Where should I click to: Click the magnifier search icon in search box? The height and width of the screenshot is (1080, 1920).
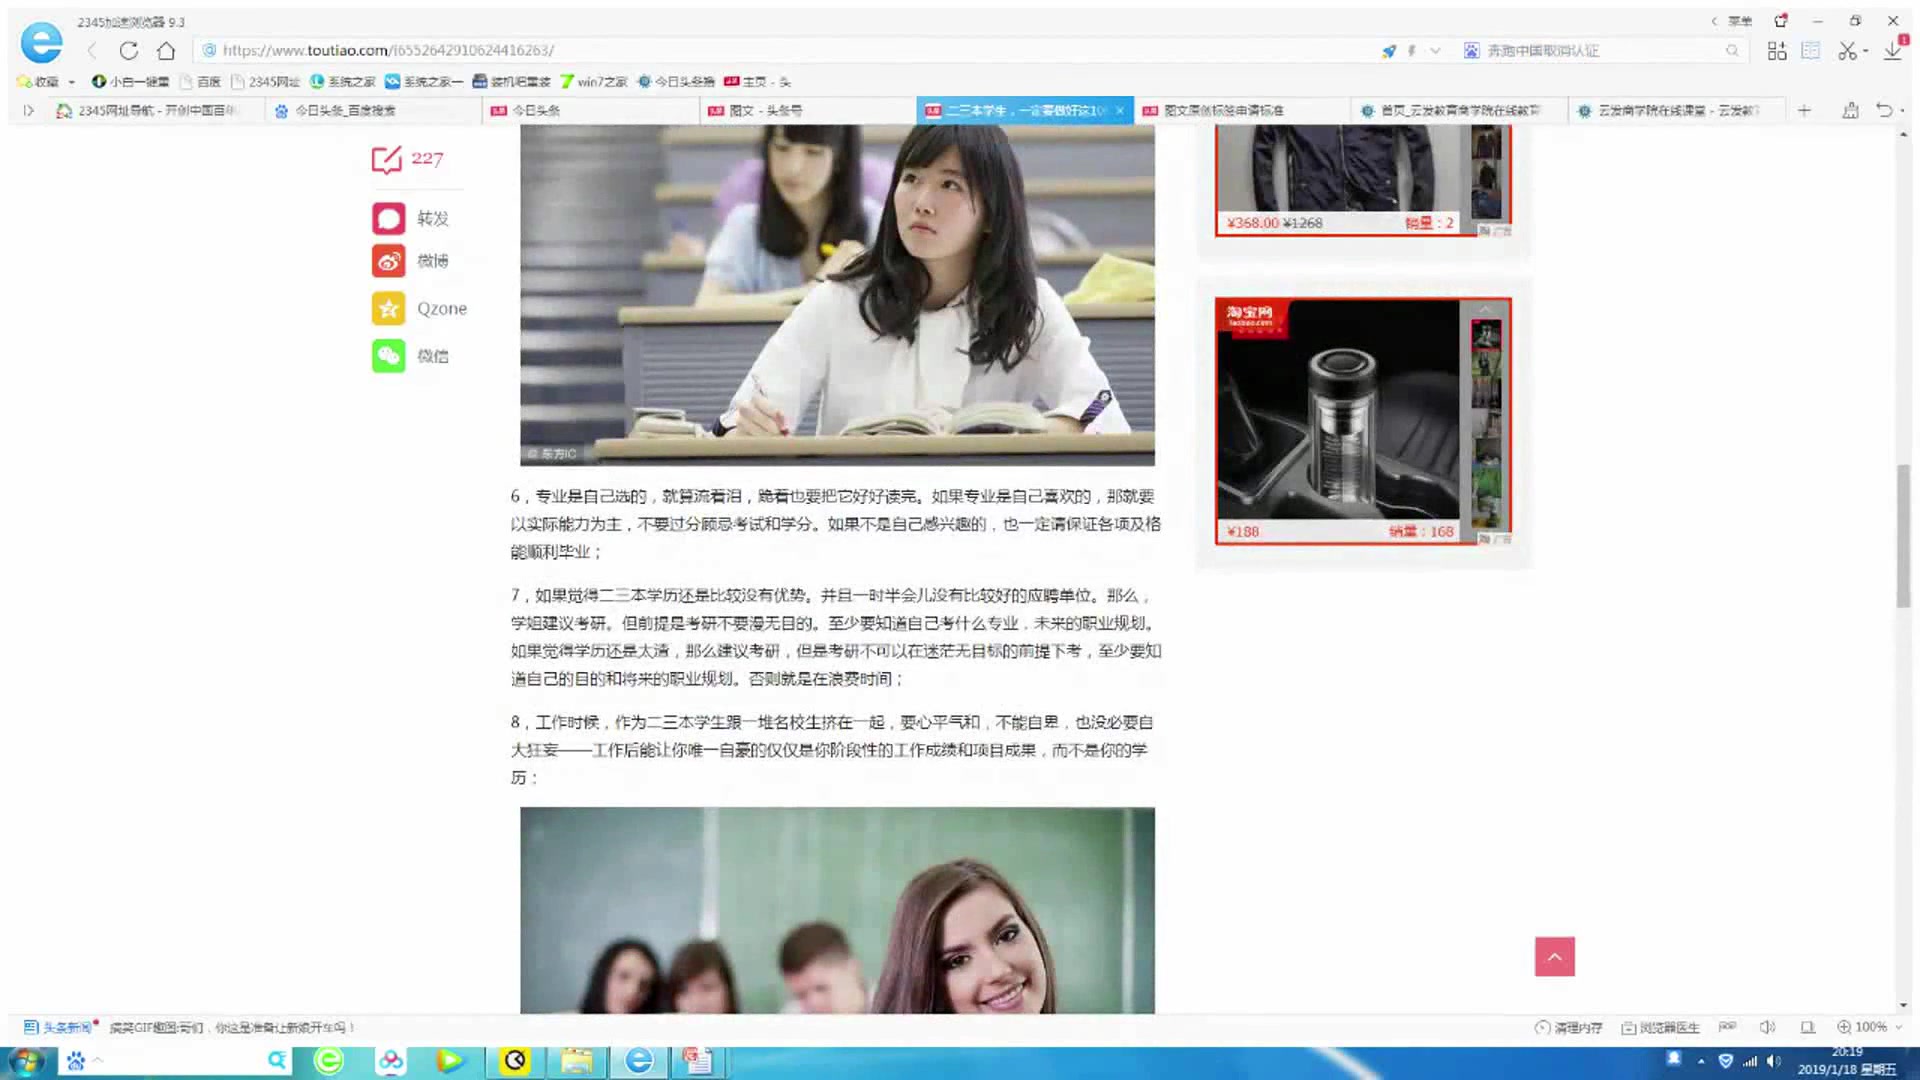[x=1732, y=51]
